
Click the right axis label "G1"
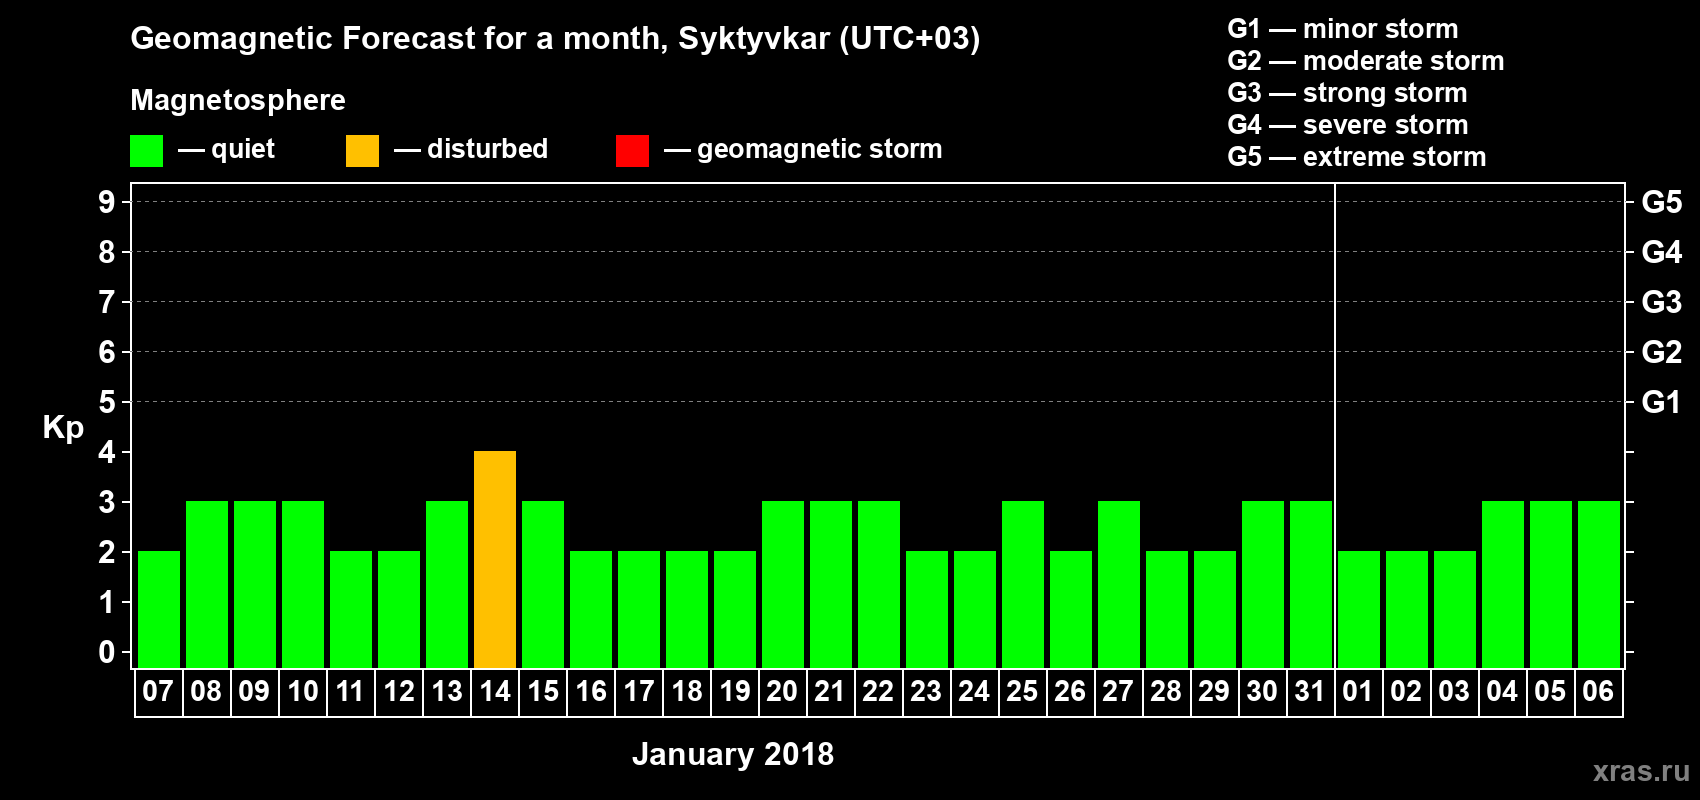[1661, 402]
